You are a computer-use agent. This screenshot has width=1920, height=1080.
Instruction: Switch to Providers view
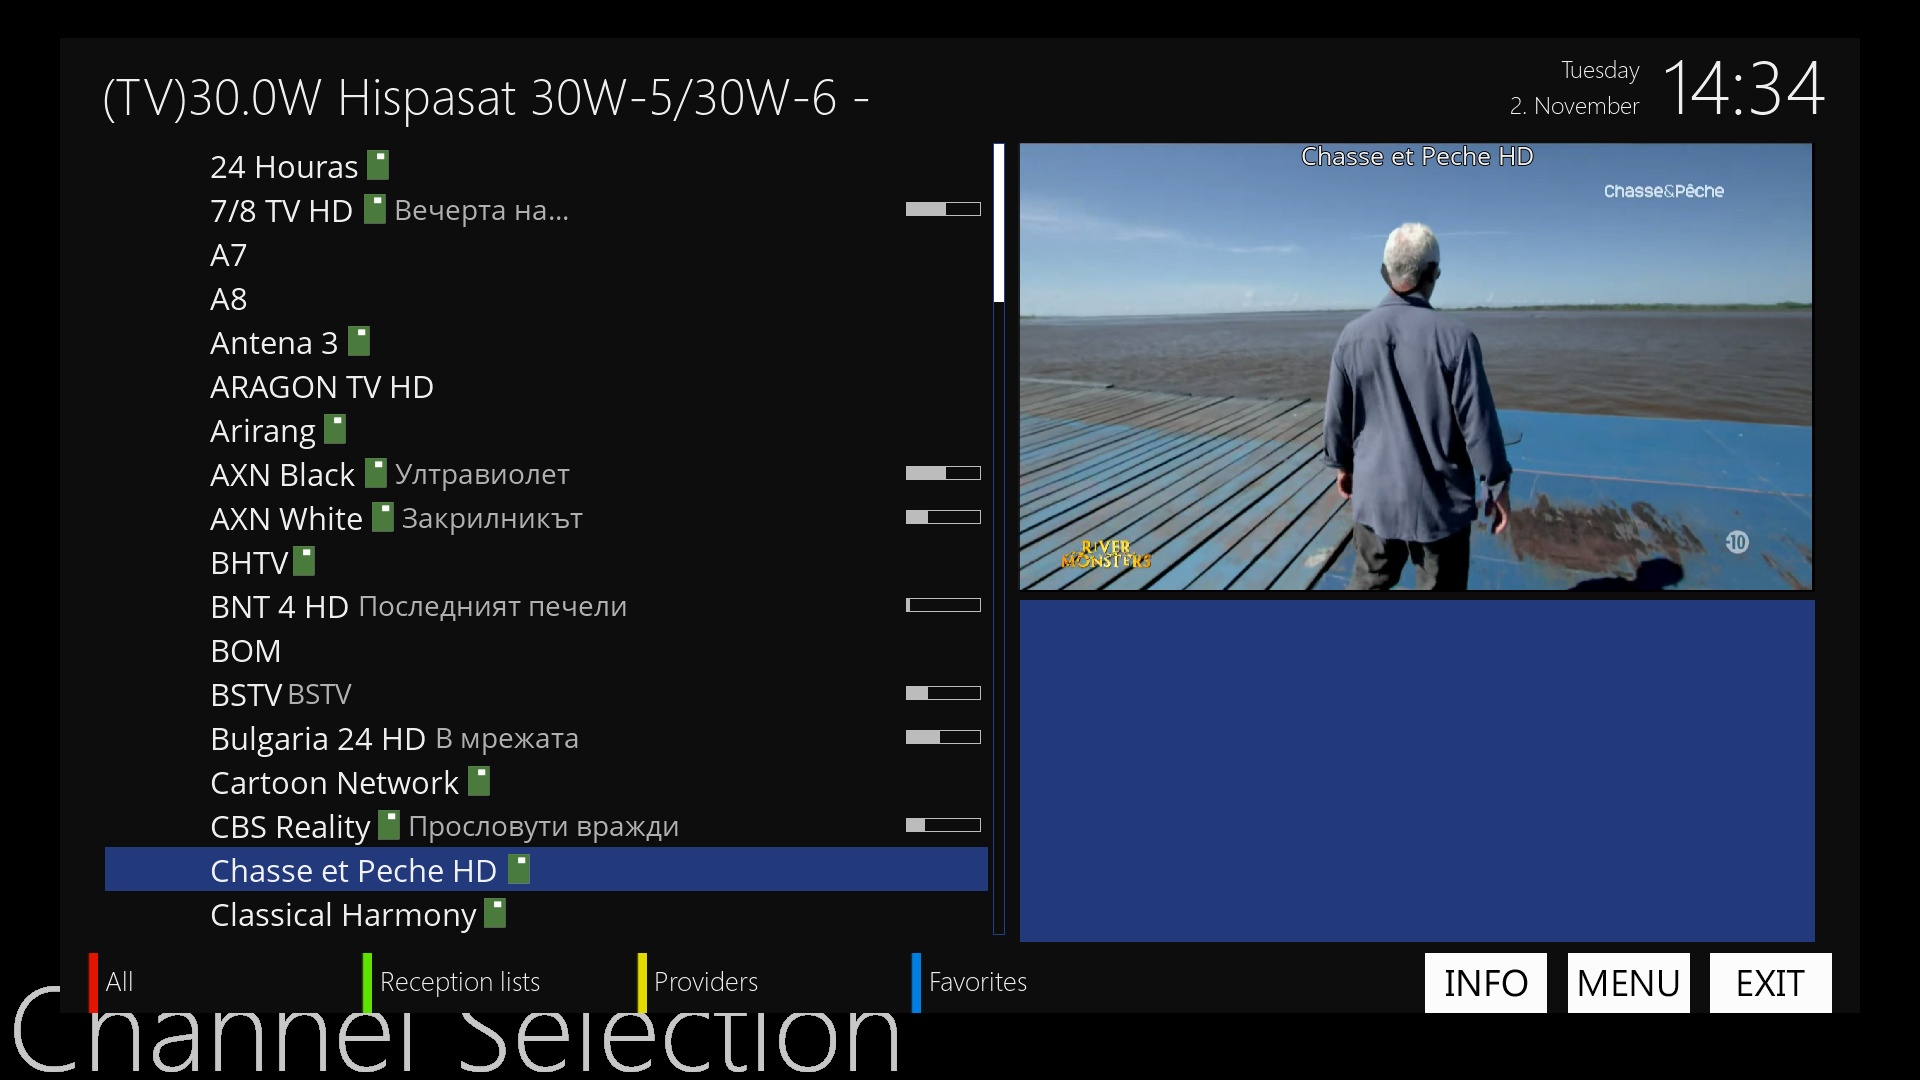click(x=698, y=982)
